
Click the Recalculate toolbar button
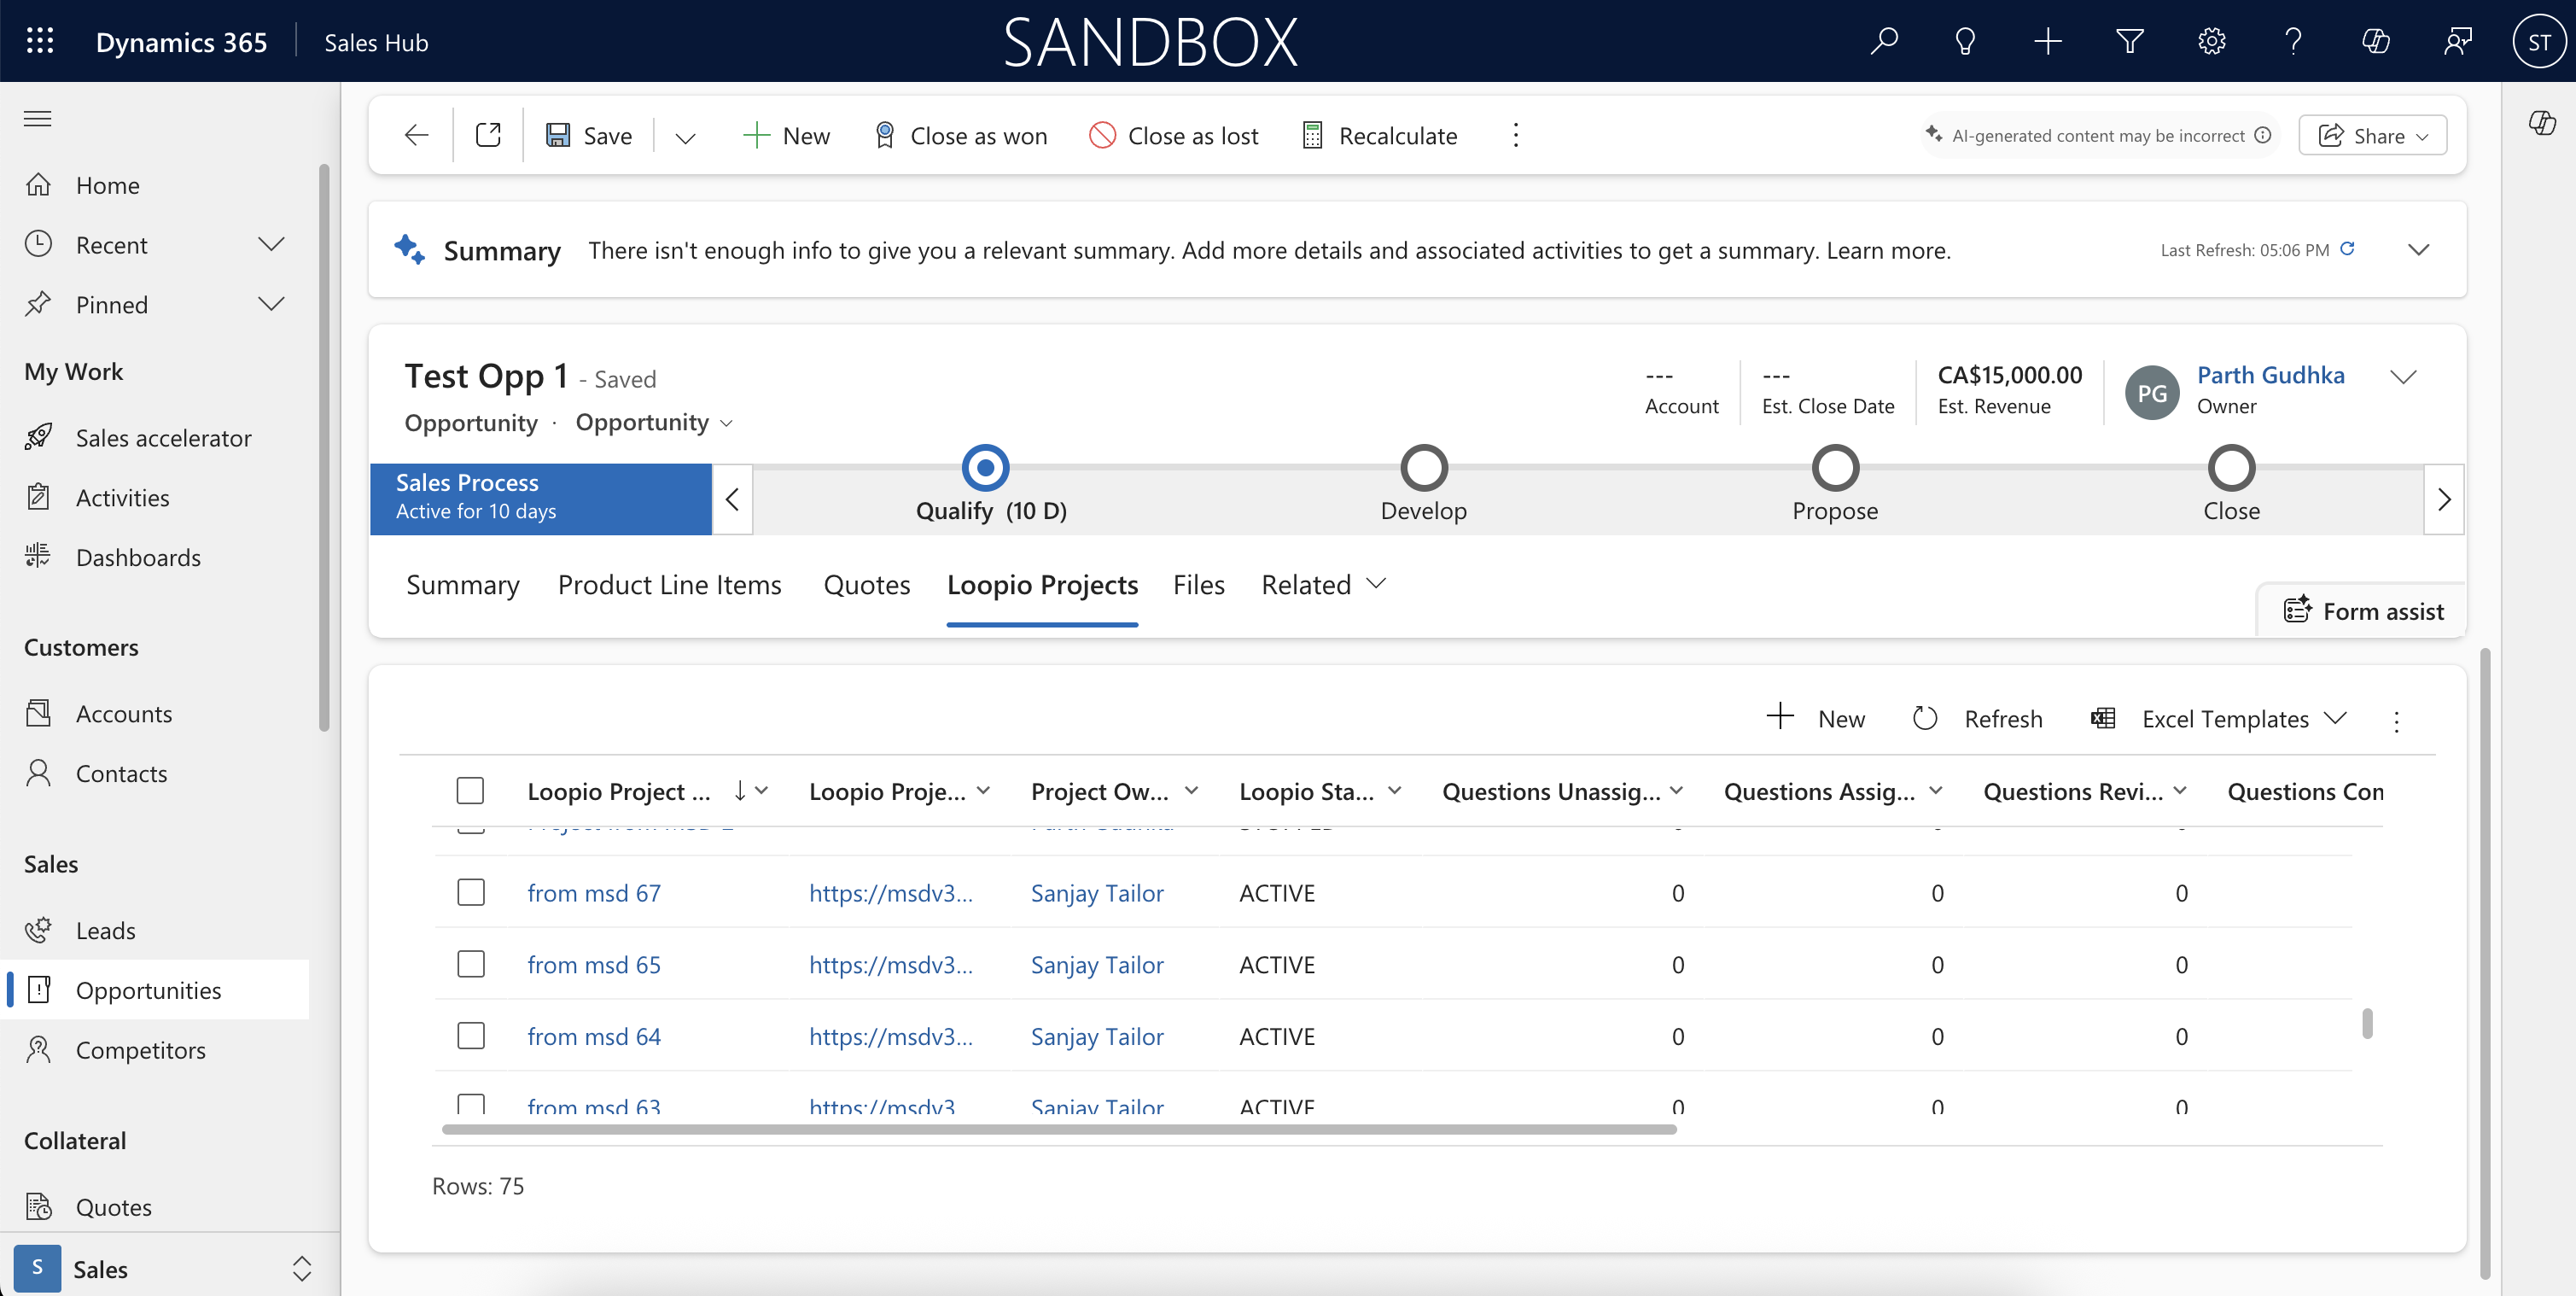(1380, 135)
